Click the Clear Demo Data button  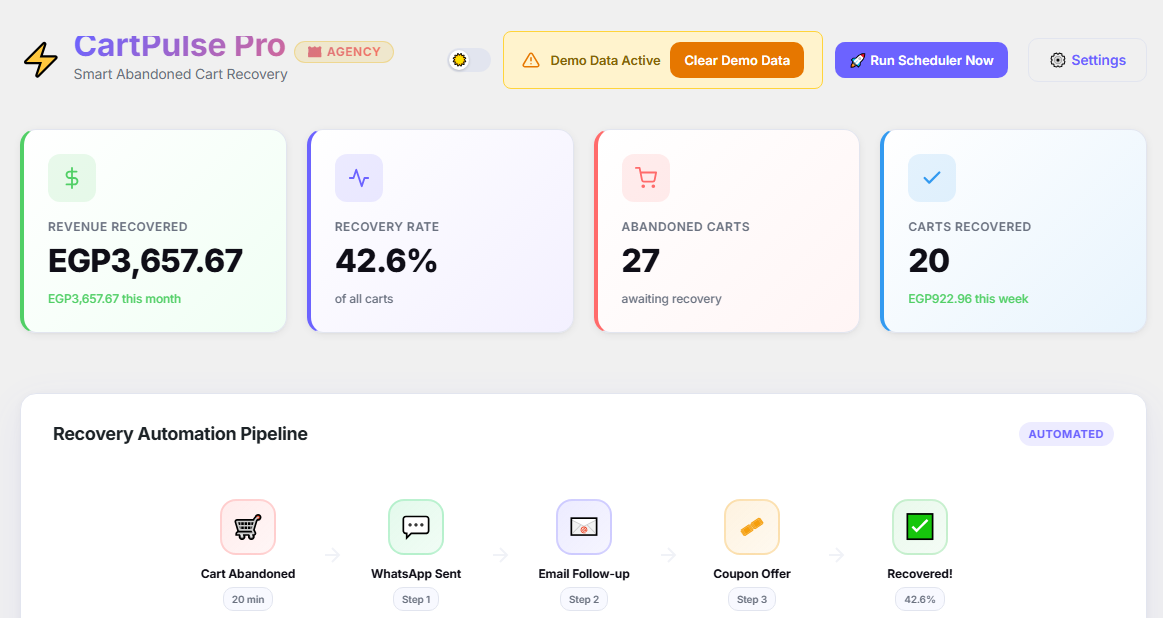[x=737, y=60]
